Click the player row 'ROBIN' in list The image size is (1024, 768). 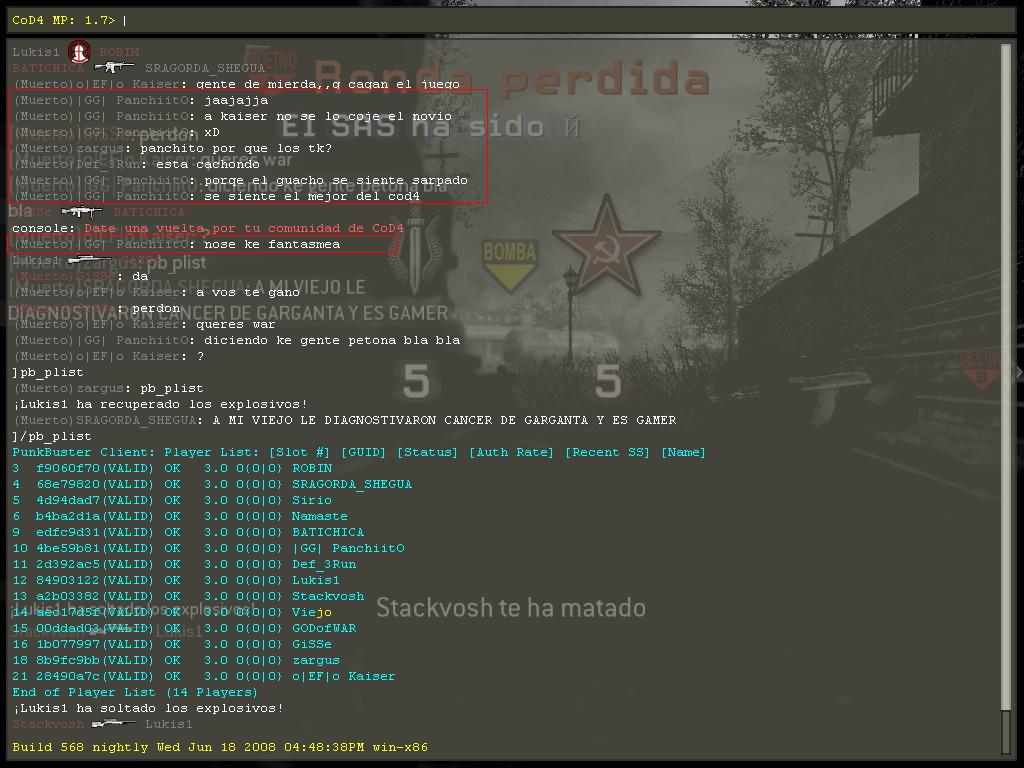pyautogui.click(x=172, y=468)
